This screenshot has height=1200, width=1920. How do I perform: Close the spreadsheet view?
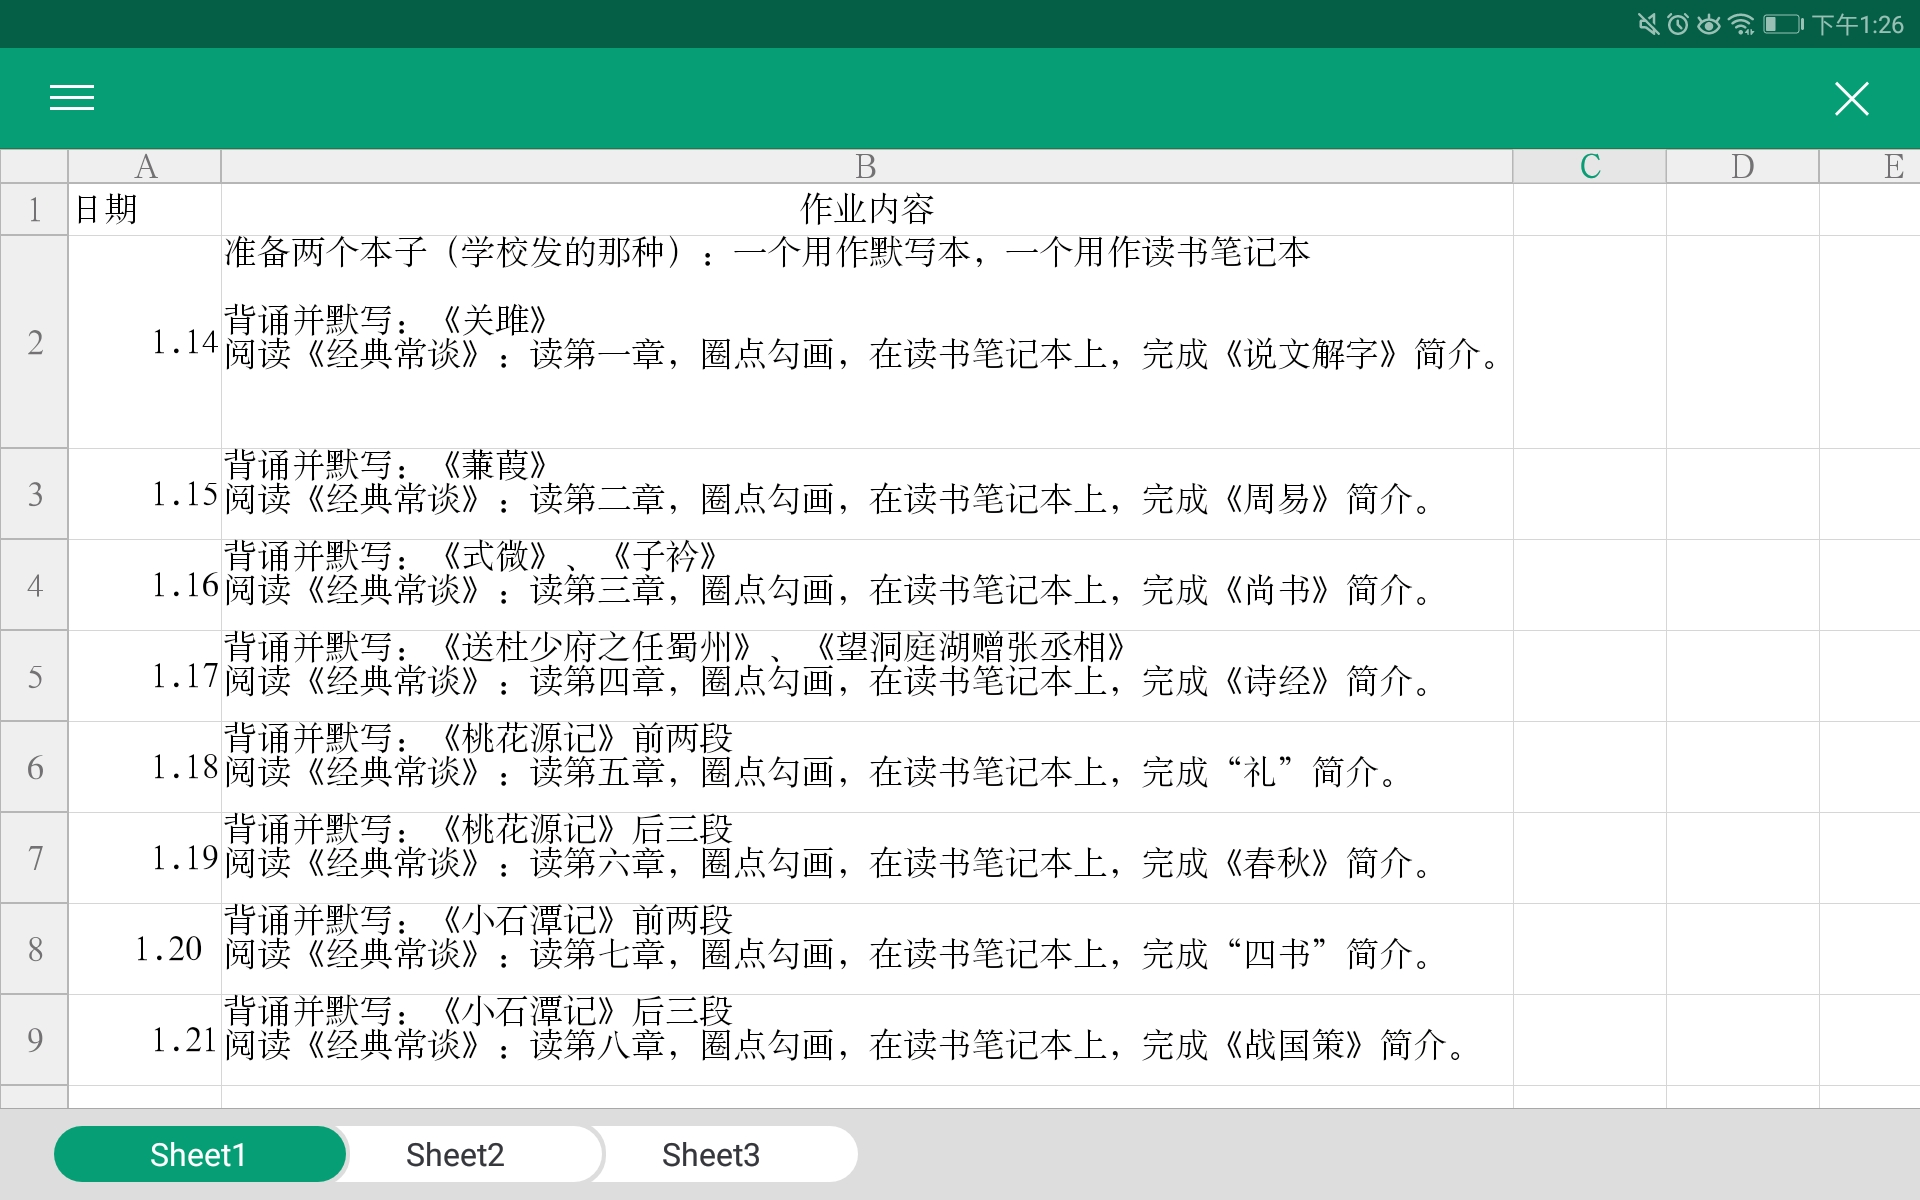pyautogui.click(x=1851, y=97)
